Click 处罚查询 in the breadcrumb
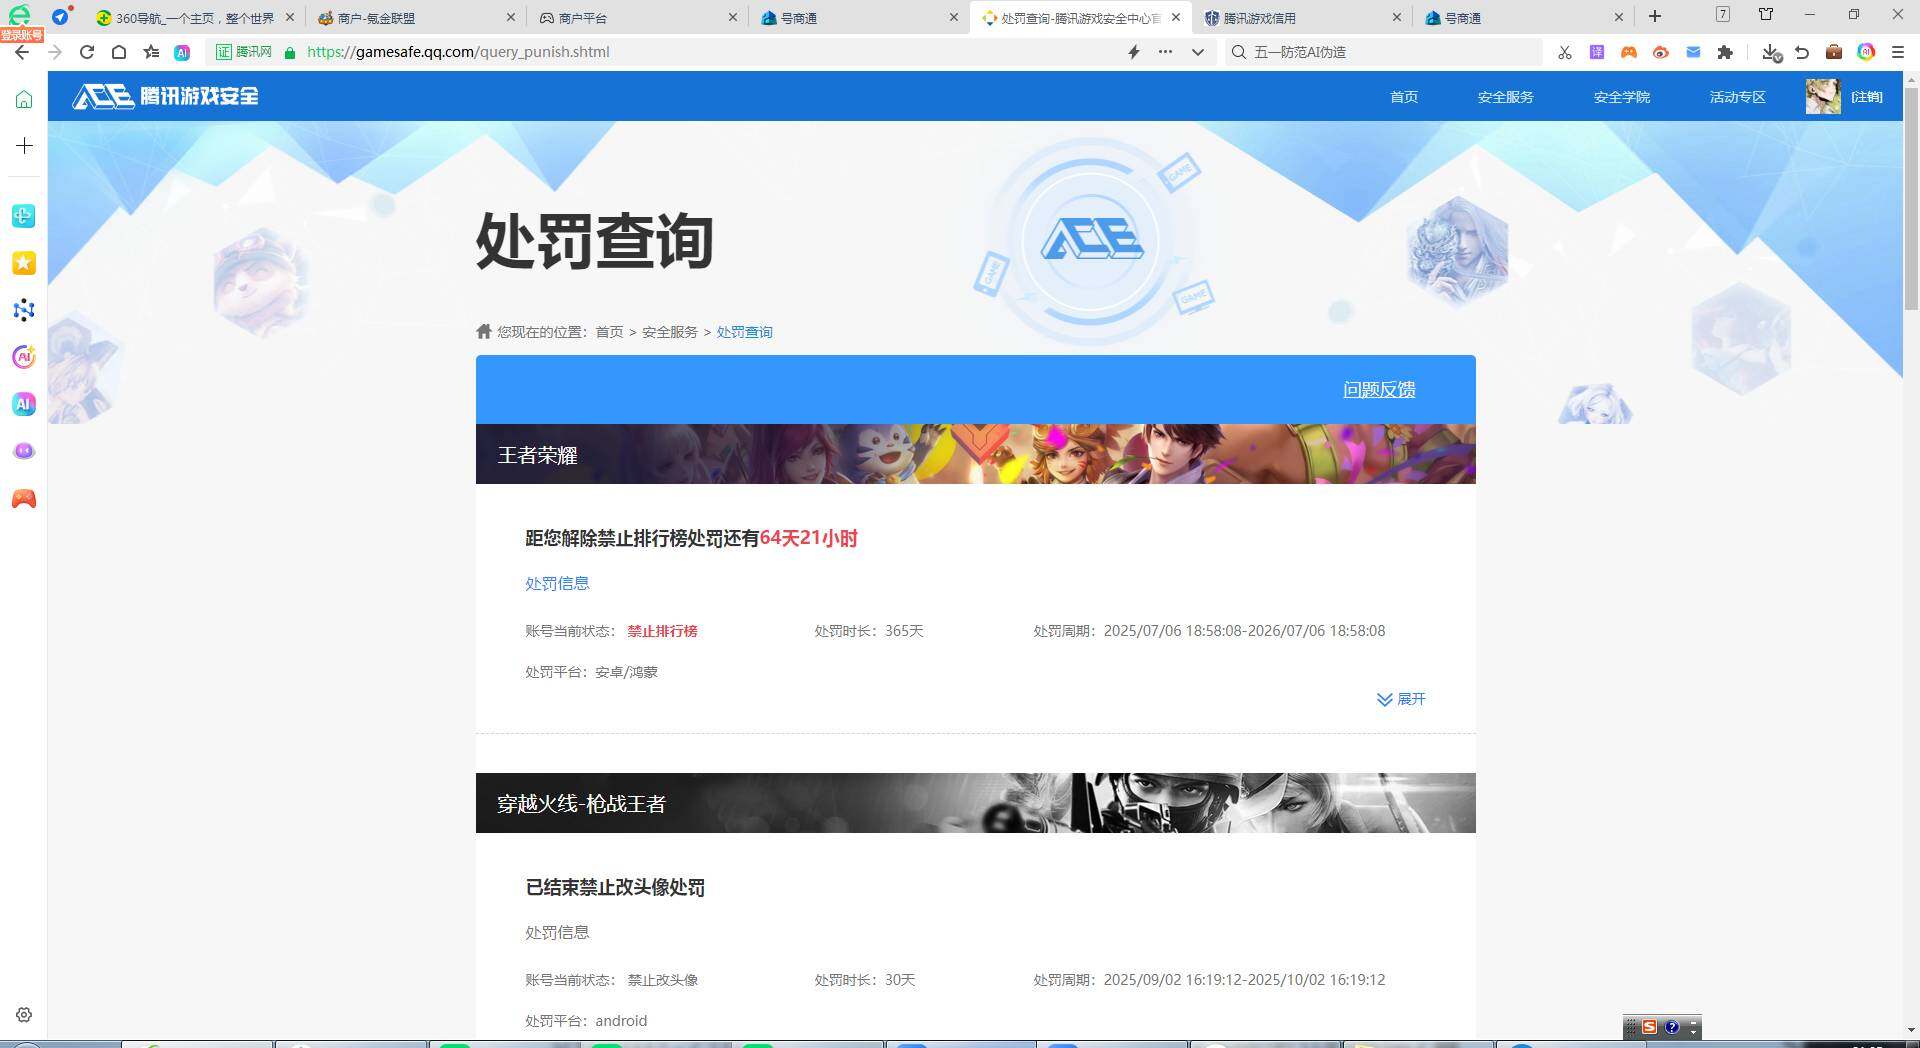 tap(744, 332)
